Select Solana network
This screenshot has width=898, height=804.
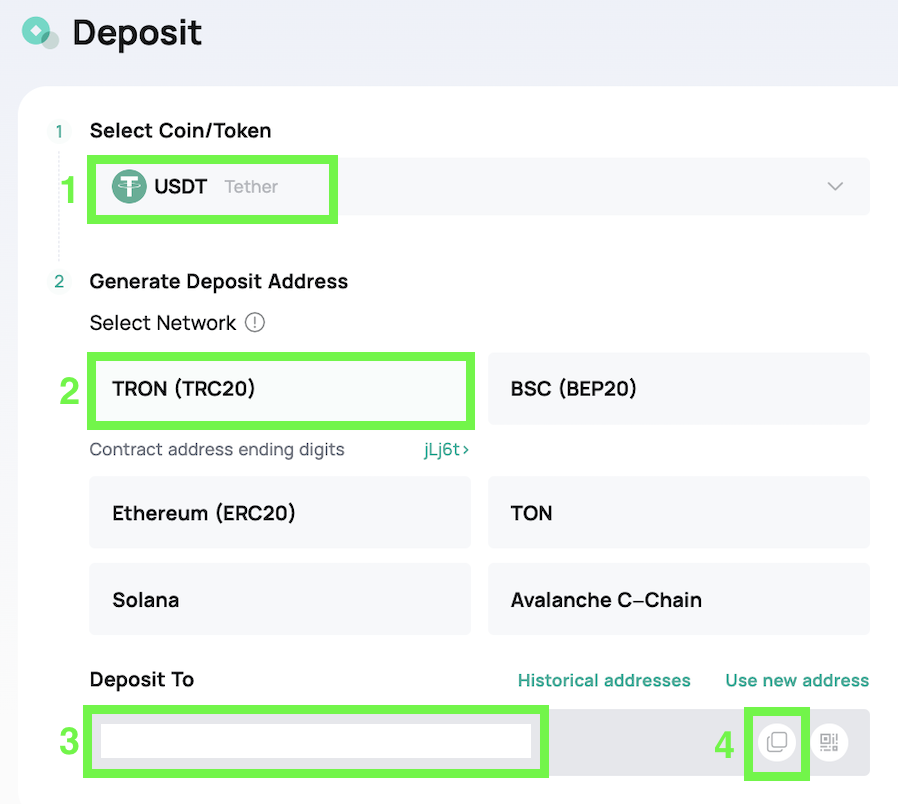click(280, 599)
